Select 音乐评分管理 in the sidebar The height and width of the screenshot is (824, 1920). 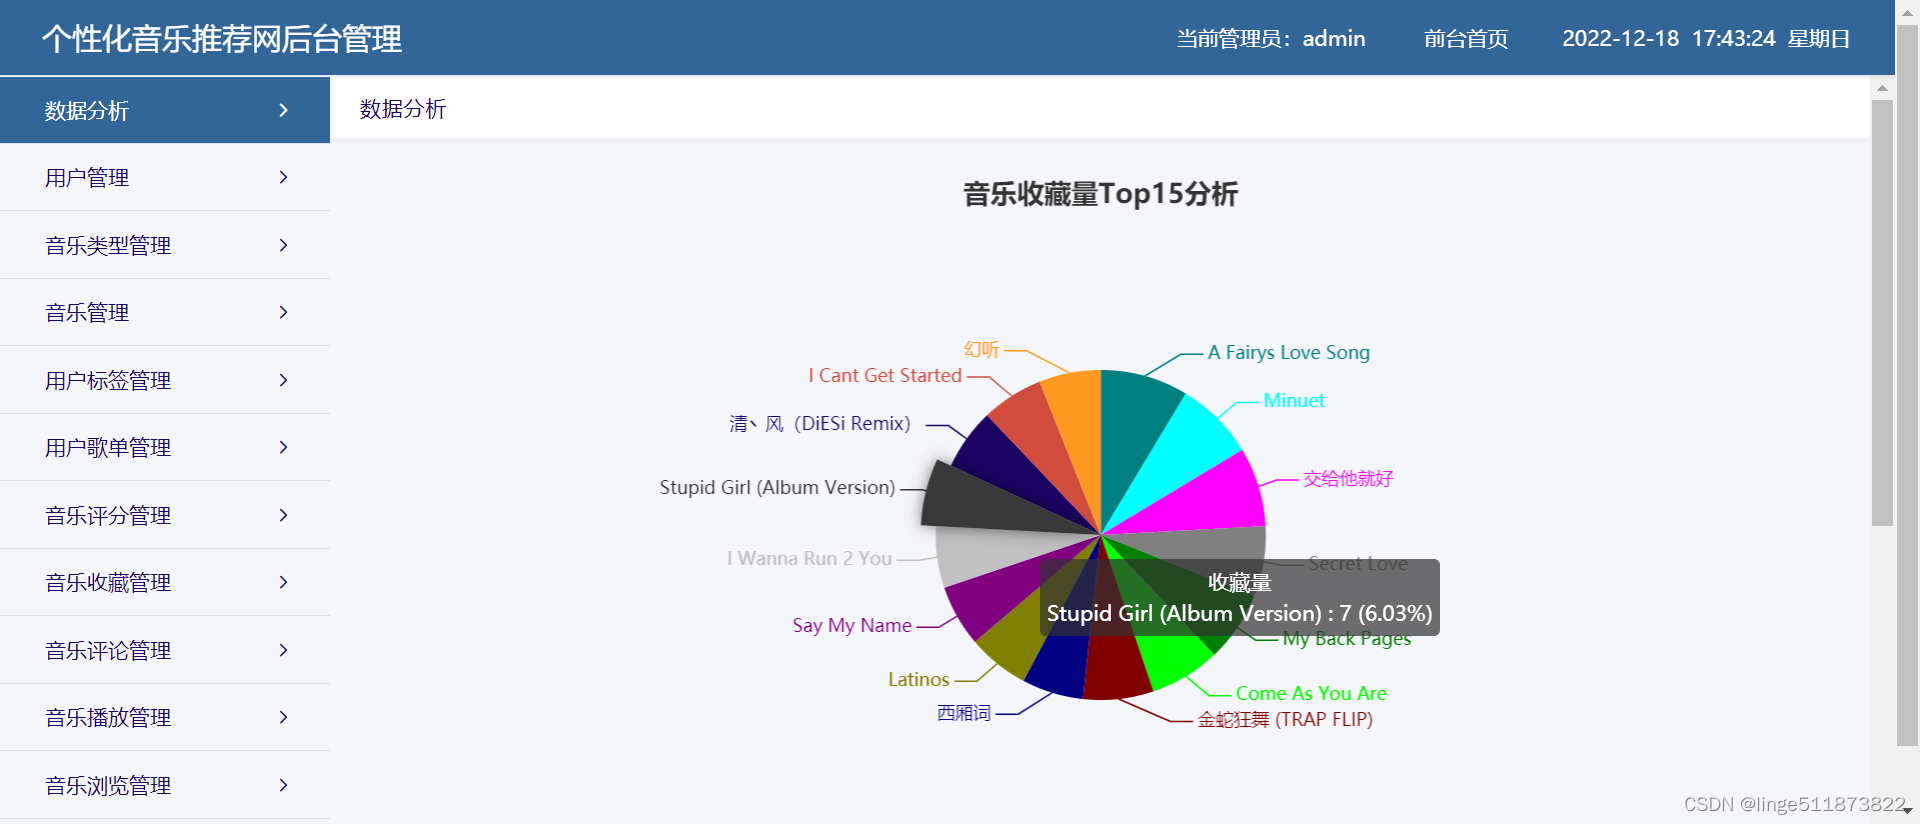pyautogui.click(x=165, y=515)
